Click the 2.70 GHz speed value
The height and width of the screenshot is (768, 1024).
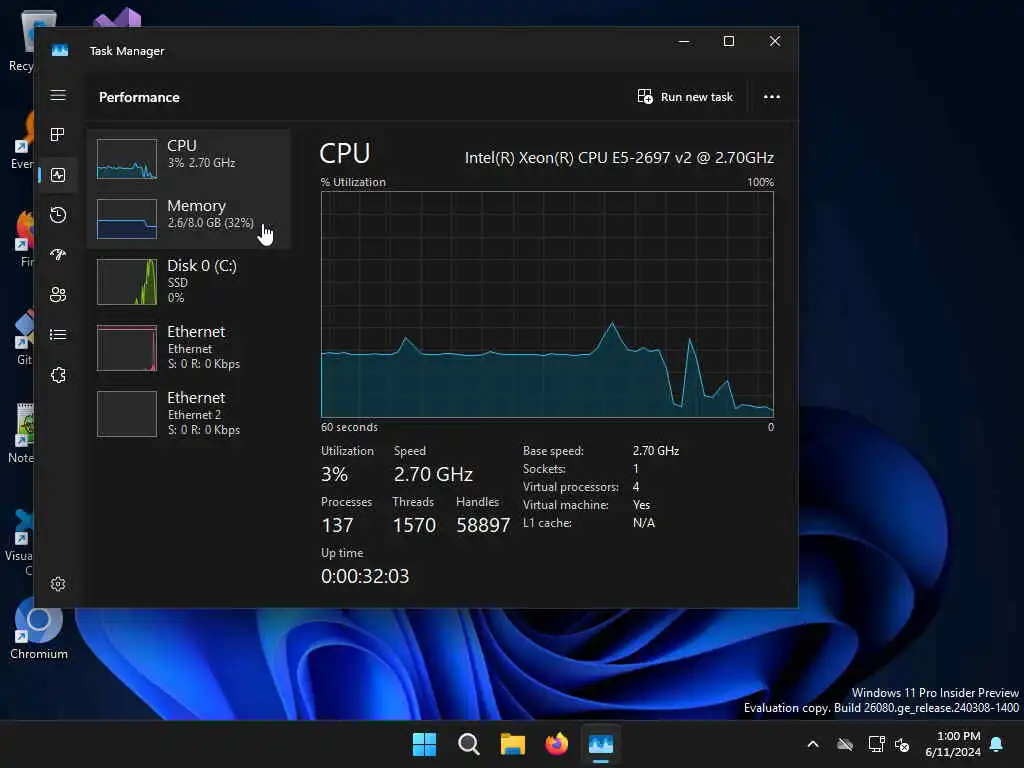(433, 474)
